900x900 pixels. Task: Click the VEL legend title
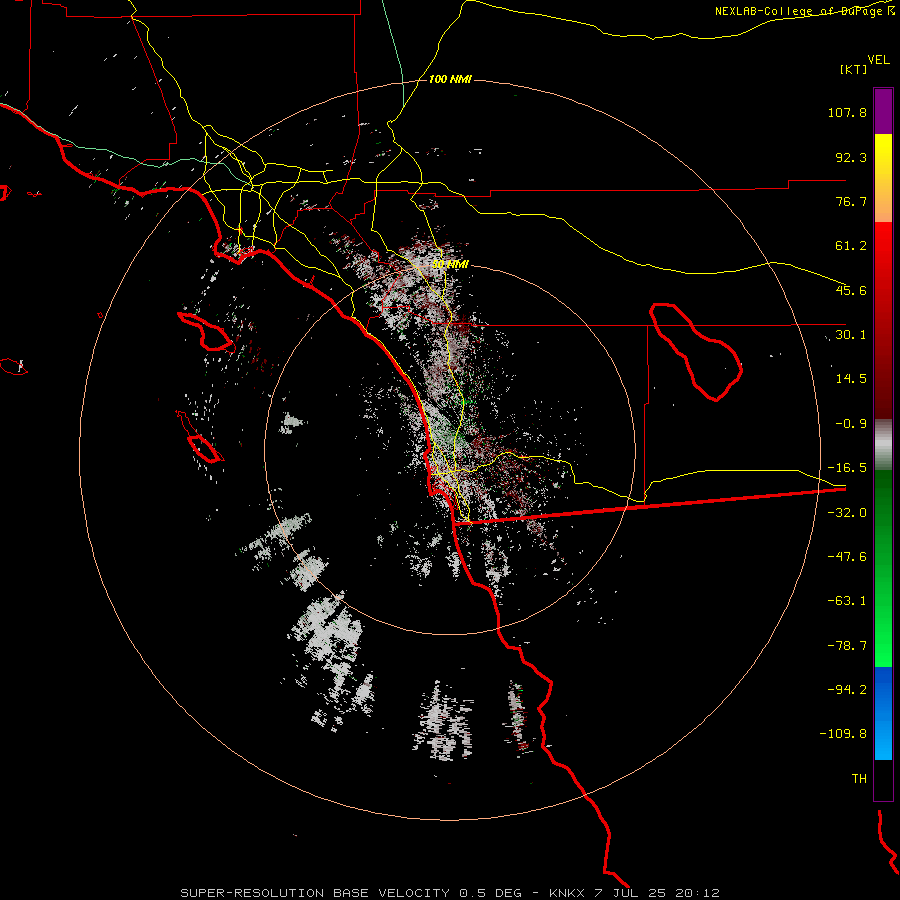pos(878,60)
